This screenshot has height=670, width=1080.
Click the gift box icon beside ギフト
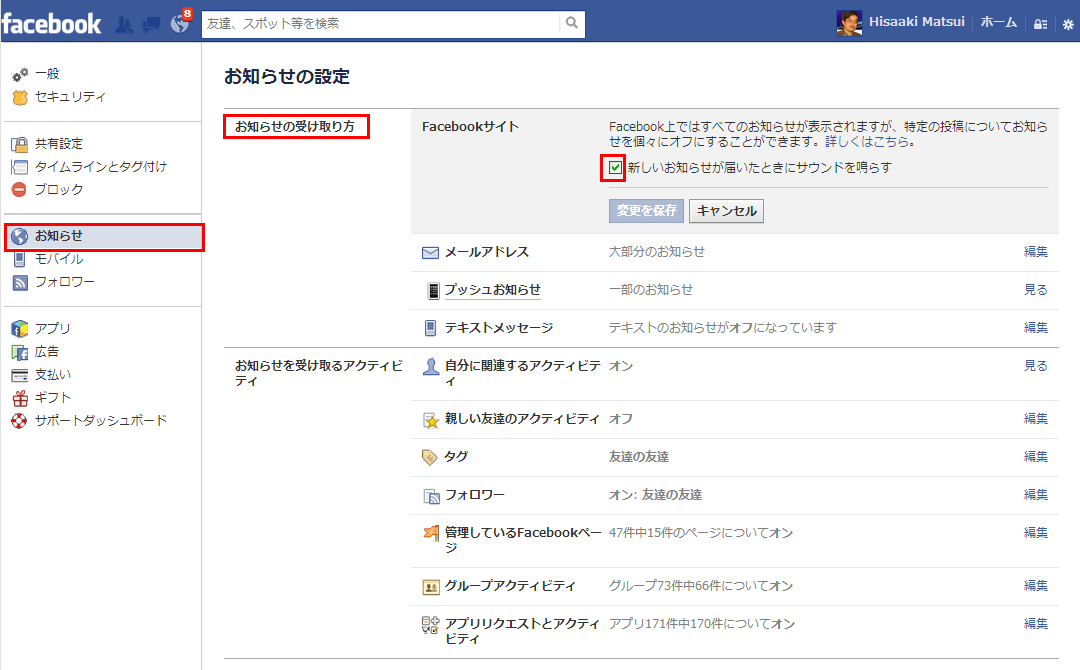coord(20,398)
